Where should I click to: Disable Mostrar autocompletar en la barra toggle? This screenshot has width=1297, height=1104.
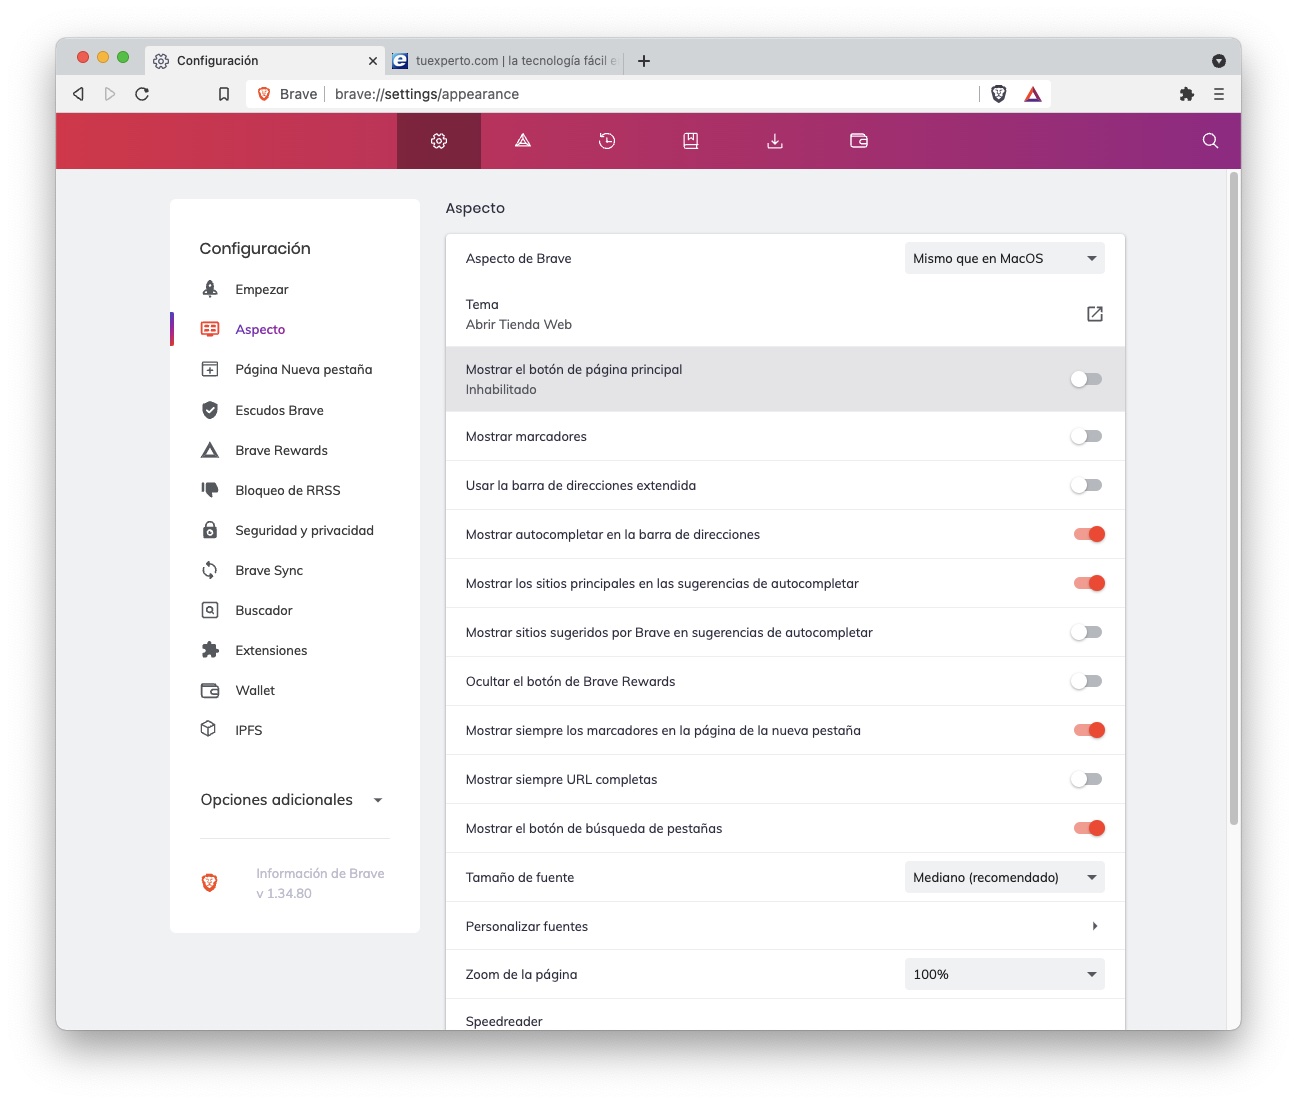pyautogui.click(x=1088, y=534)
